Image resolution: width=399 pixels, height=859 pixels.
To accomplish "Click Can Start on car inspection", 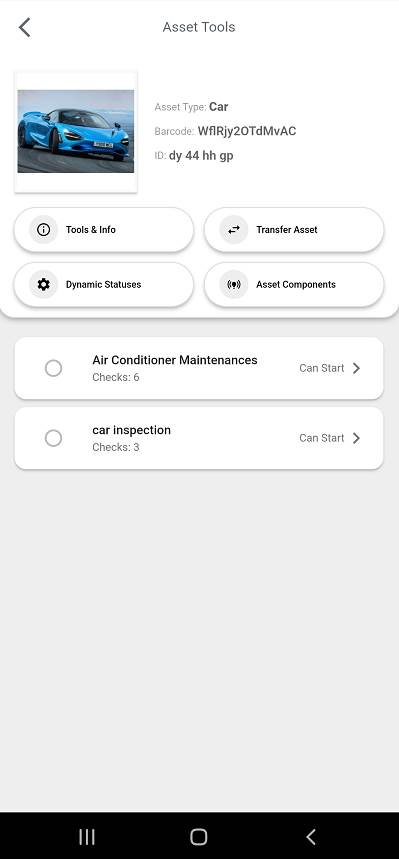I will pos(322,438).
